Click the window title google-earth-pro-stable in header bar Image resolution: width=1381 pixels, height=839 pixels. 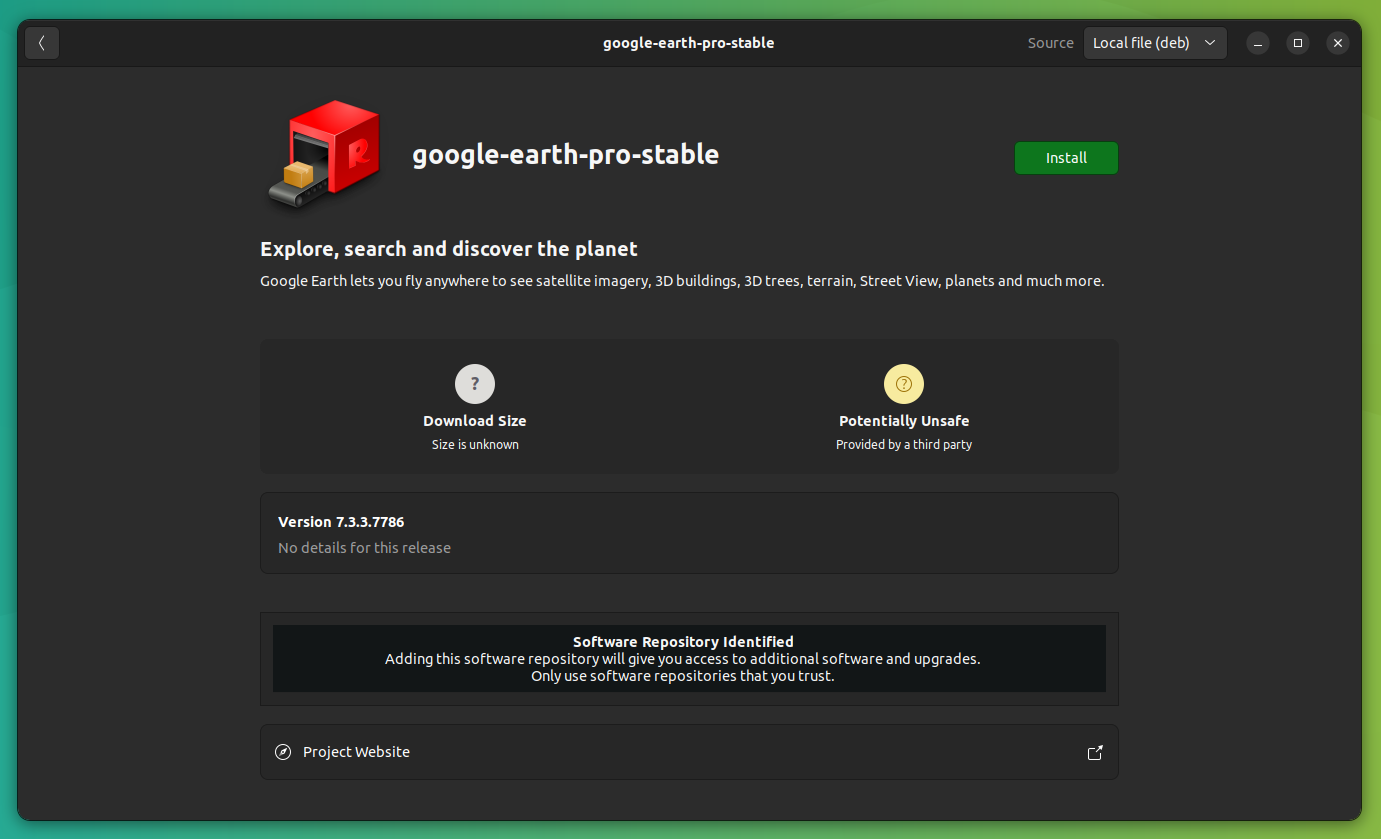688,43
